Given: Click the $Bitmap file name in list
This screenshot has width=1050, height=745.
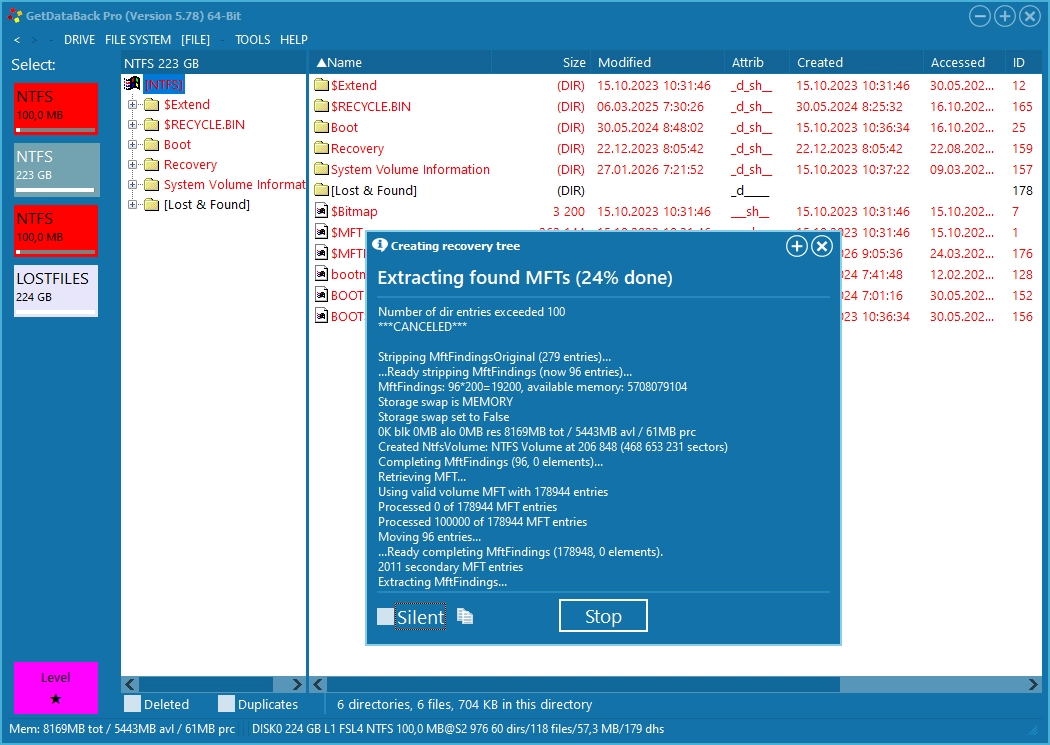Looking at the screenshot, I should coord(354,212).
